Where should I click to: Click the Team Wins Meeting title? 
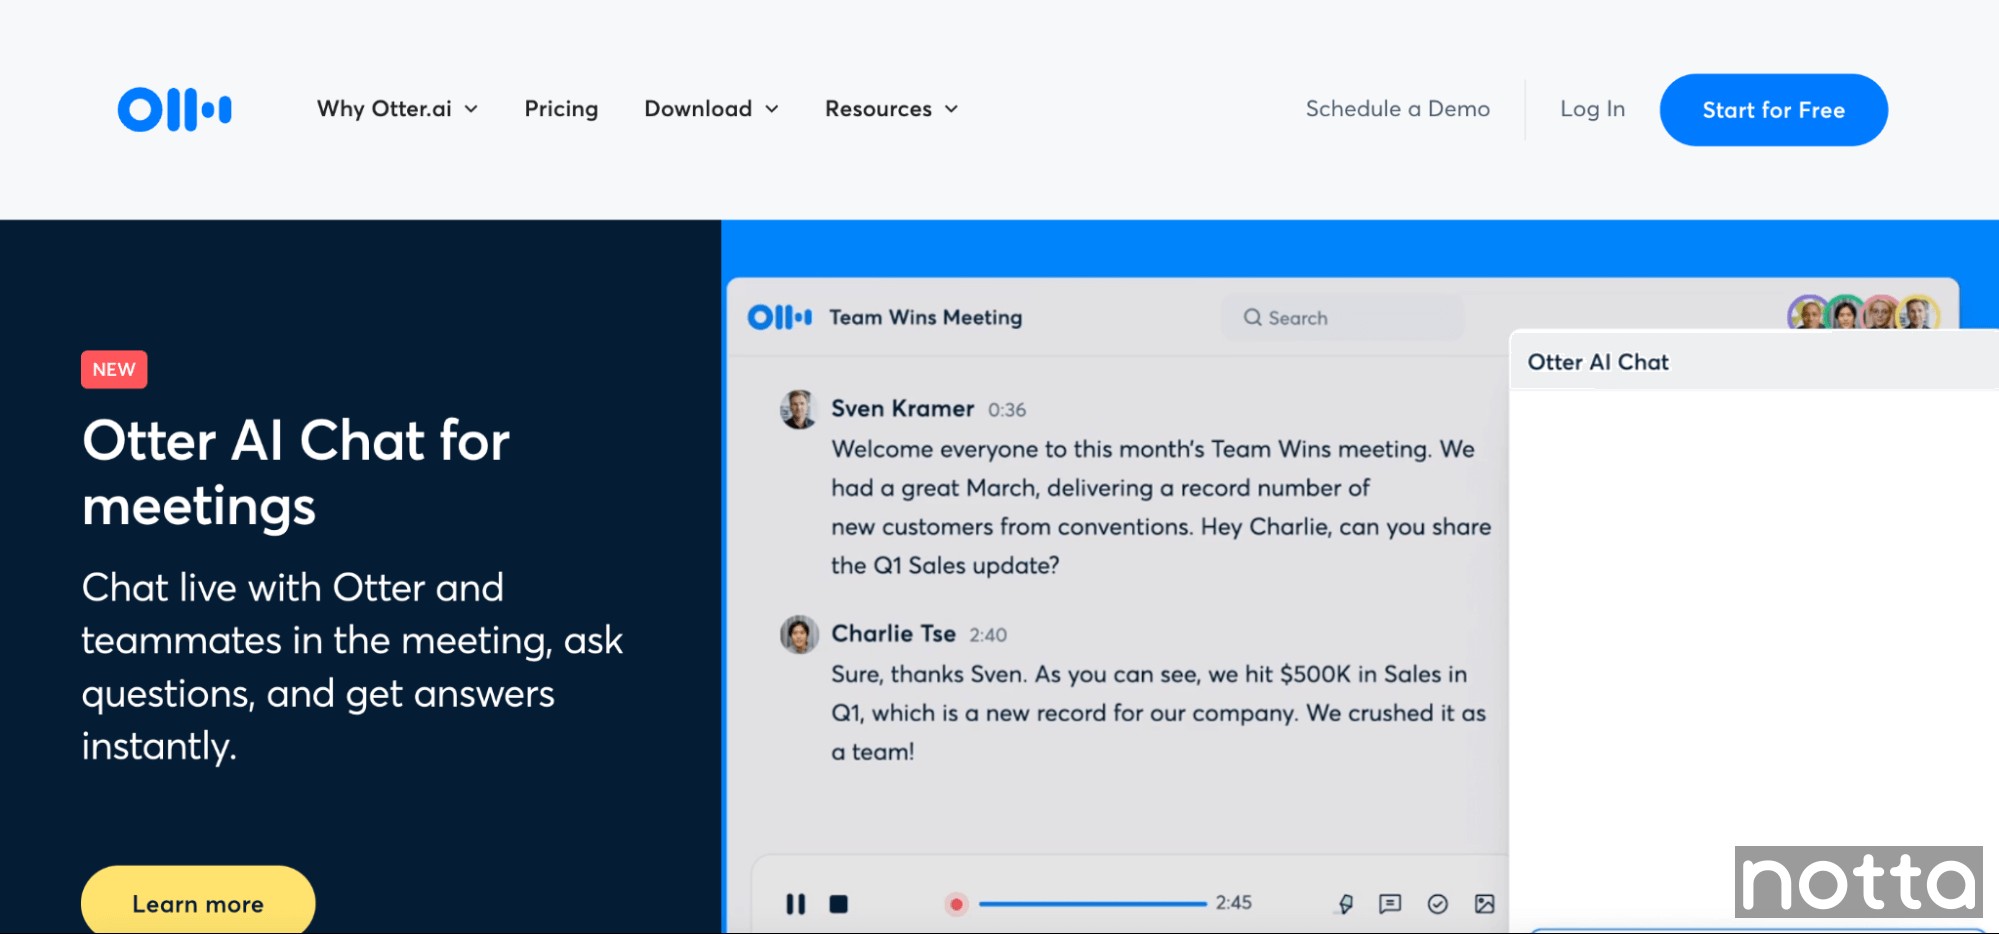tap(925, 317)
